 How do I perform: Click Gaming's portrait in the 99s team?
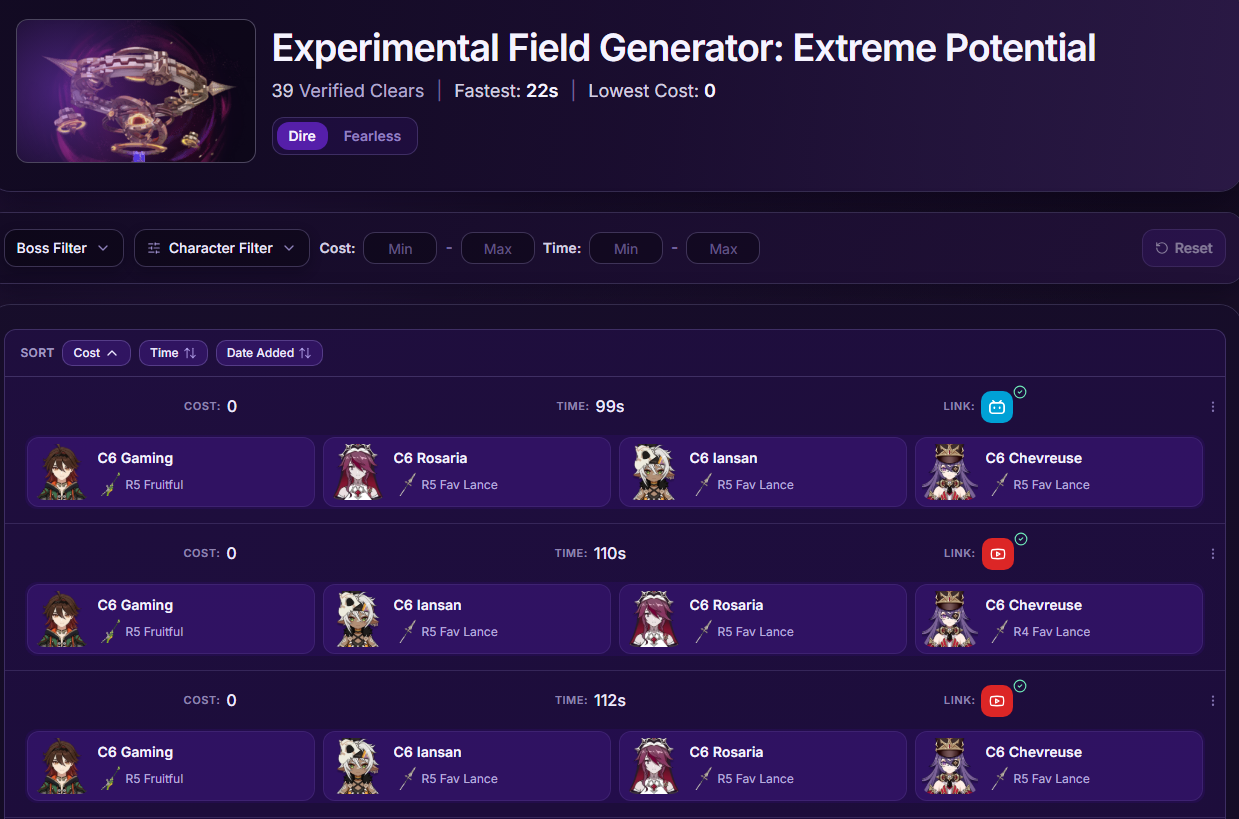(62, 472)
